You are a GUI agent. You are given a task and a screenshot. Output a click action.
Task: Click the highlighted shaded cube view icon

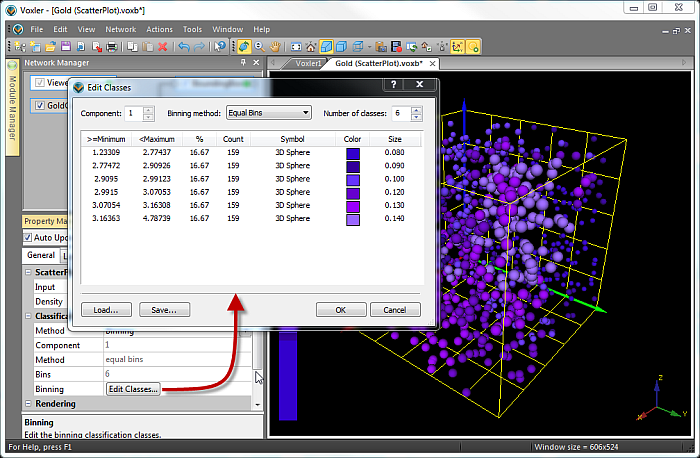click(x=326, y=46)
